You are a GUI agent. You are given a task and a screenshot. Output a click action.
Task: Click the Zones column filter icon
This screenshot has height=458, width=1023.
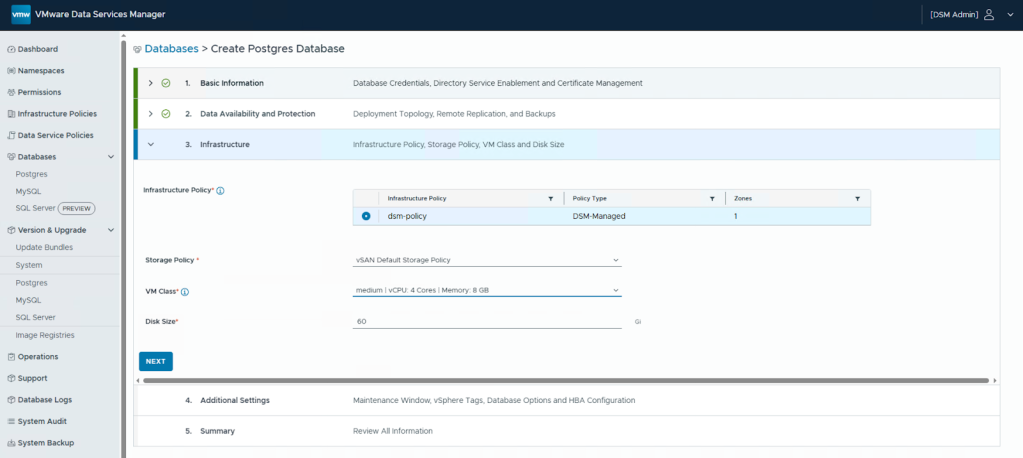(857, 199)
